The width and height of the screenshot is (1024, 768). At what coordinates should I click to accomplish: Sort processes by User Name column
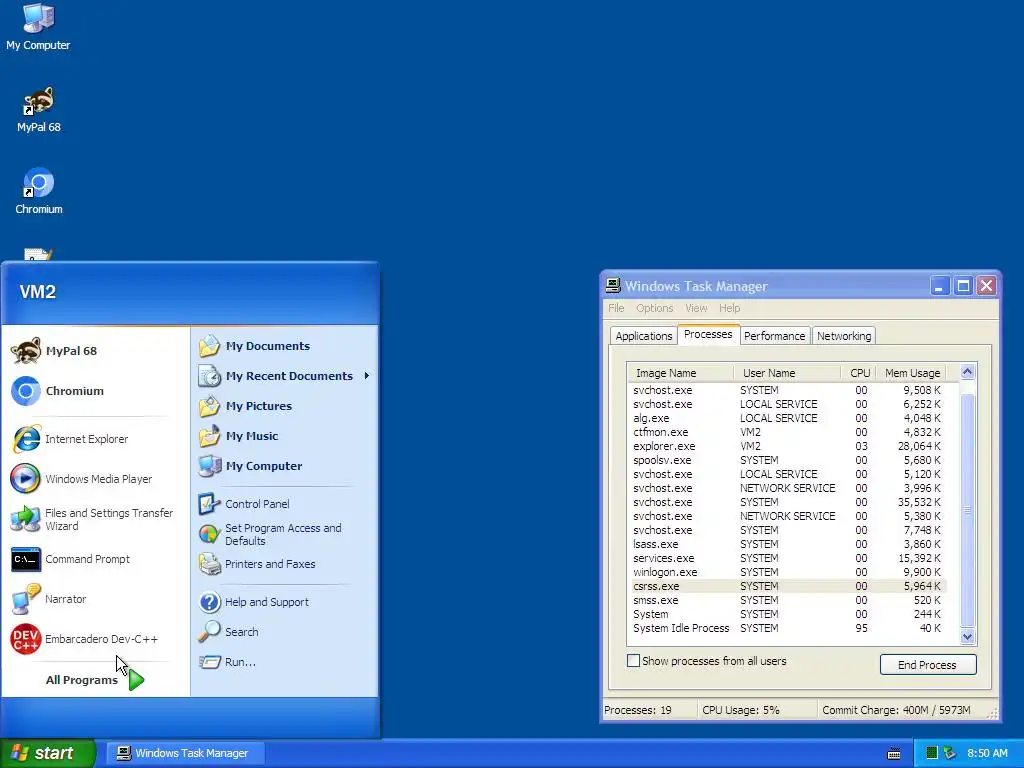787,373
